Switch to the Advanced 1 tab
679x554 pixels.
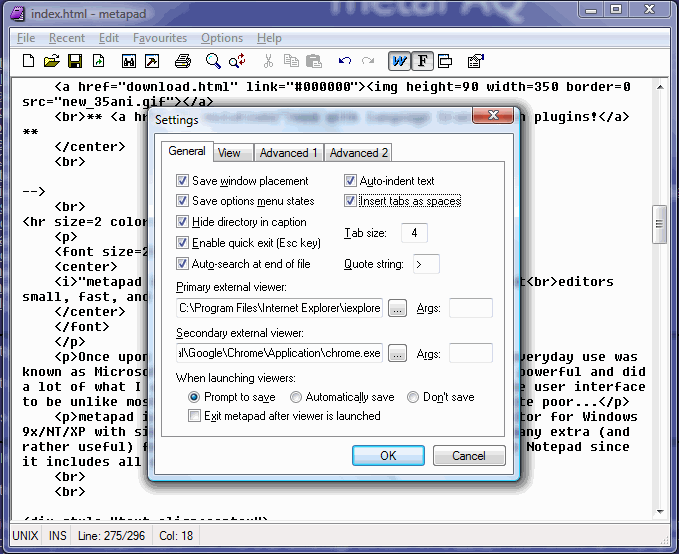tap(289, 153)
